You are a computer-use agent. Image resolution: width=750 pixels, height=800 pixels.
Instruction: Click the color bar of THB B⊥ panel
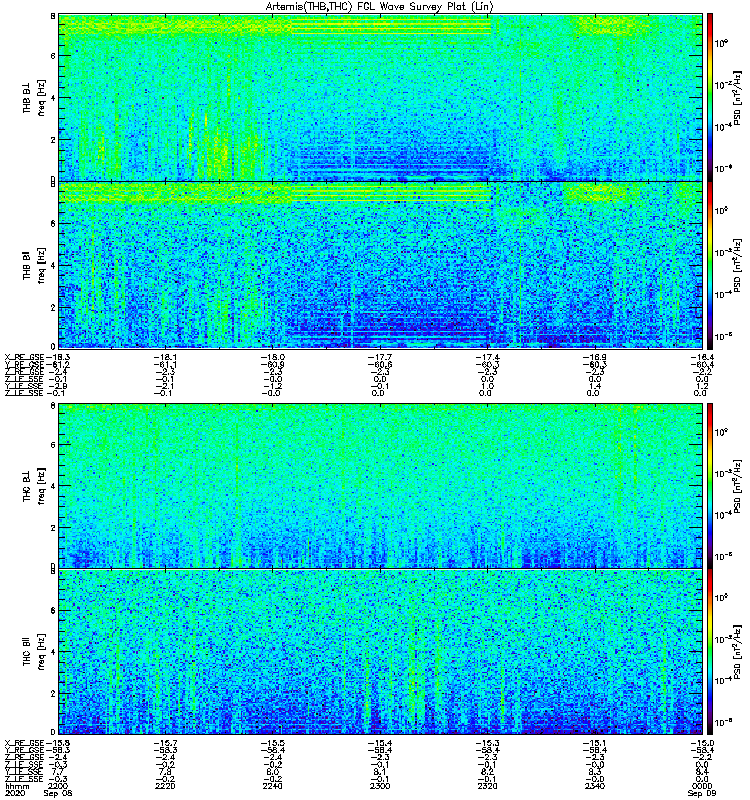[x=710, y=97]
